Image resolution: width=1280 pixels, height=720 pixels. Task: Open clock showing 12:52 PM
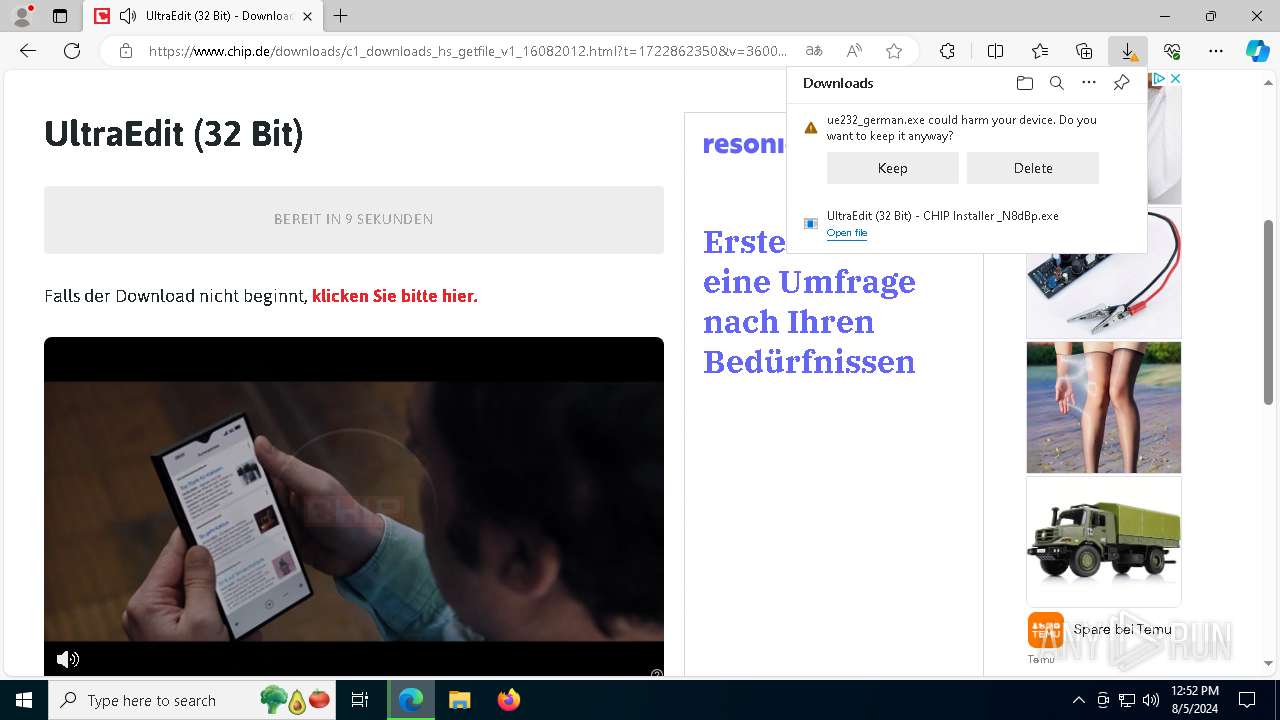pyautogui.click(x=1195, y=700)
